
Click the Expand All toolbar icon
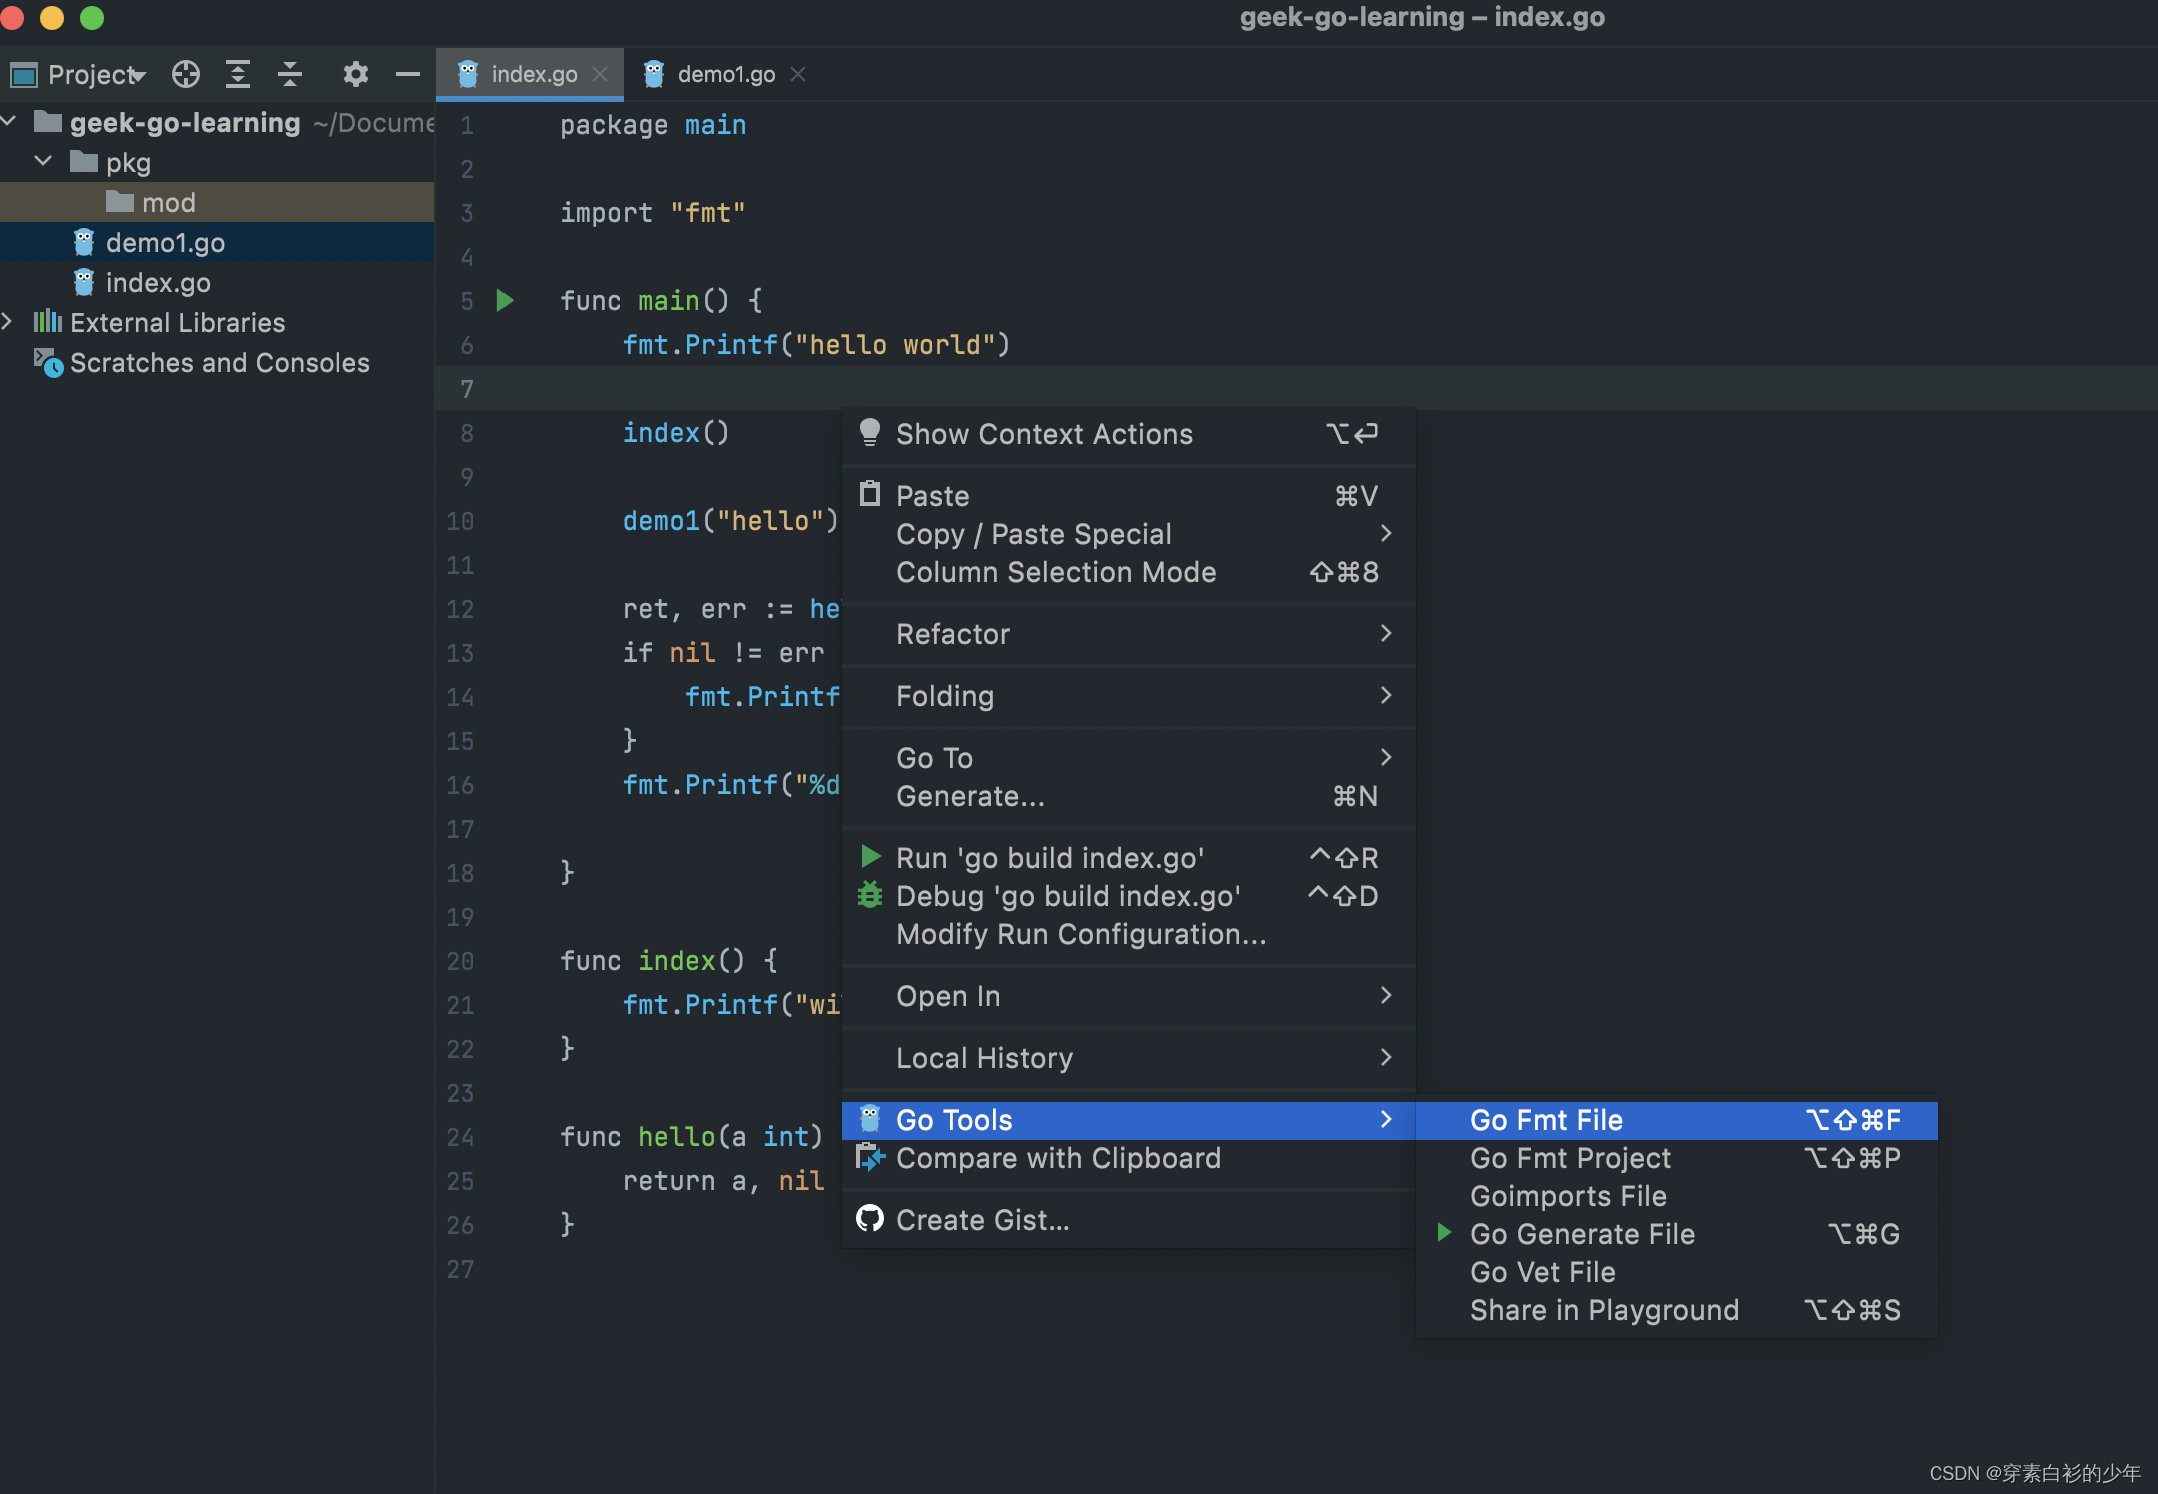pyautogui.click(x=238, y=74)
